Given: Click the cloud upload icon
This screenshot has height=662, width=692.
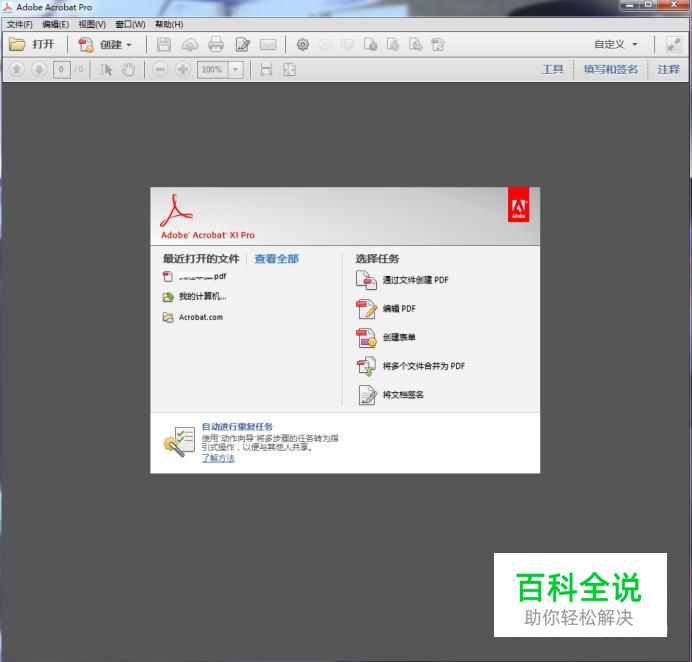Looking at the screenshot, I should [190, 45].
